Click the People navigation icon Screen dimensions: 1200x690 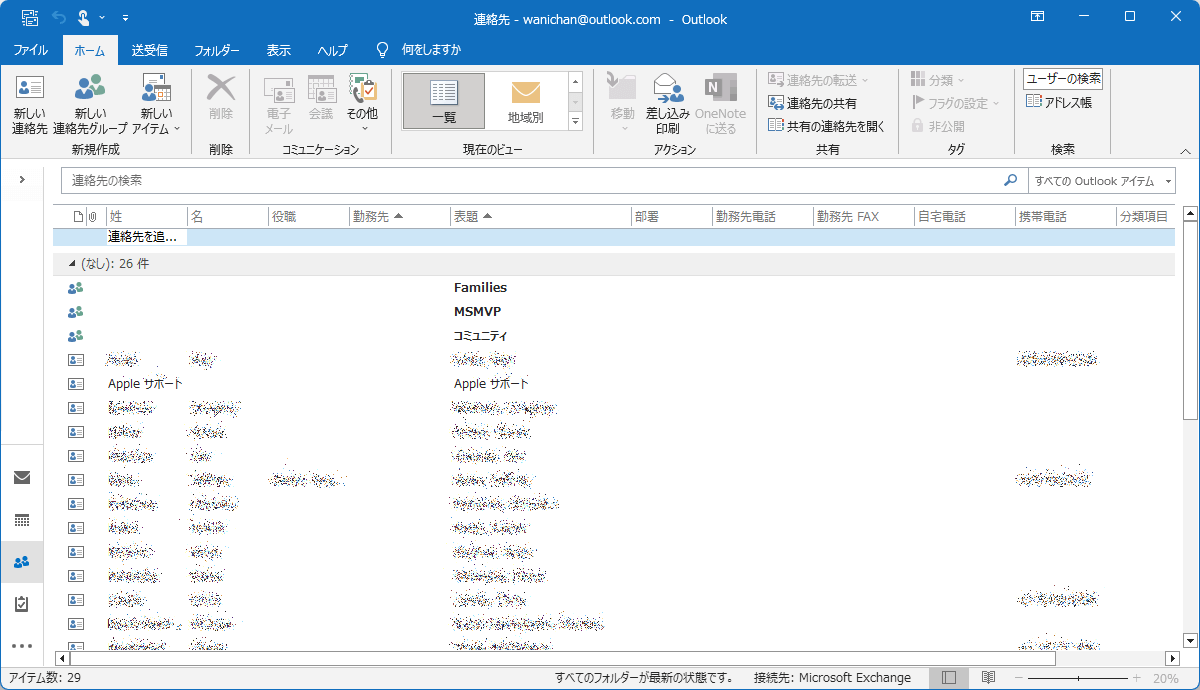coord(22,562)
